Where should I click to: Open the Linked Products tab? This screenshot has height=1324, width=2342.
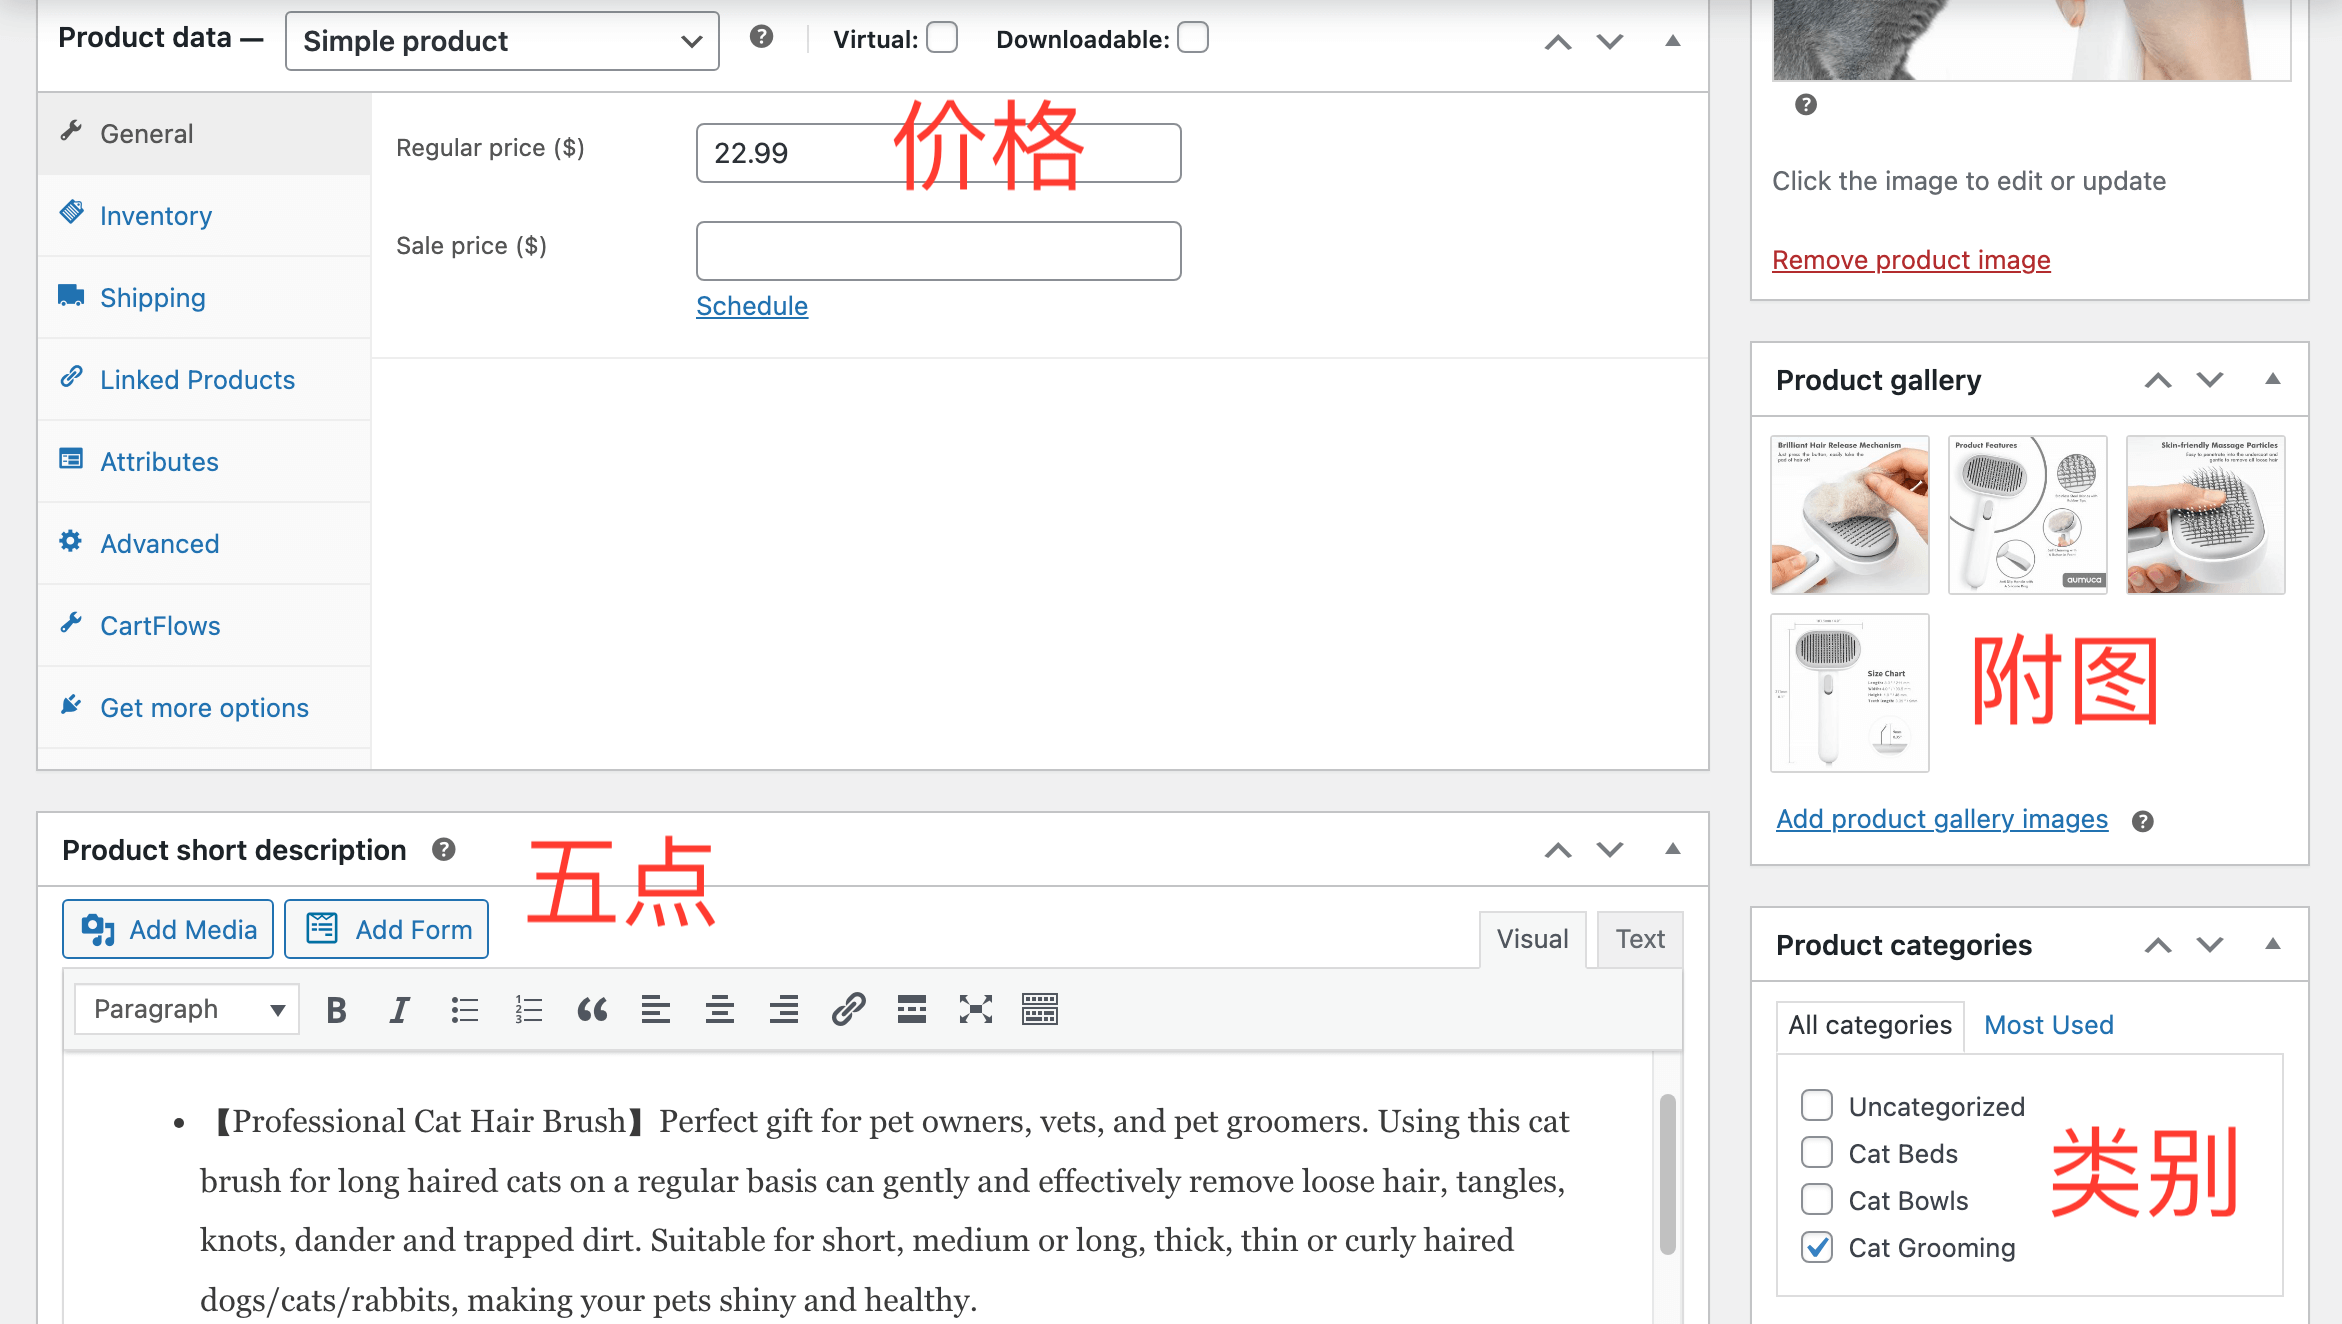204,380
